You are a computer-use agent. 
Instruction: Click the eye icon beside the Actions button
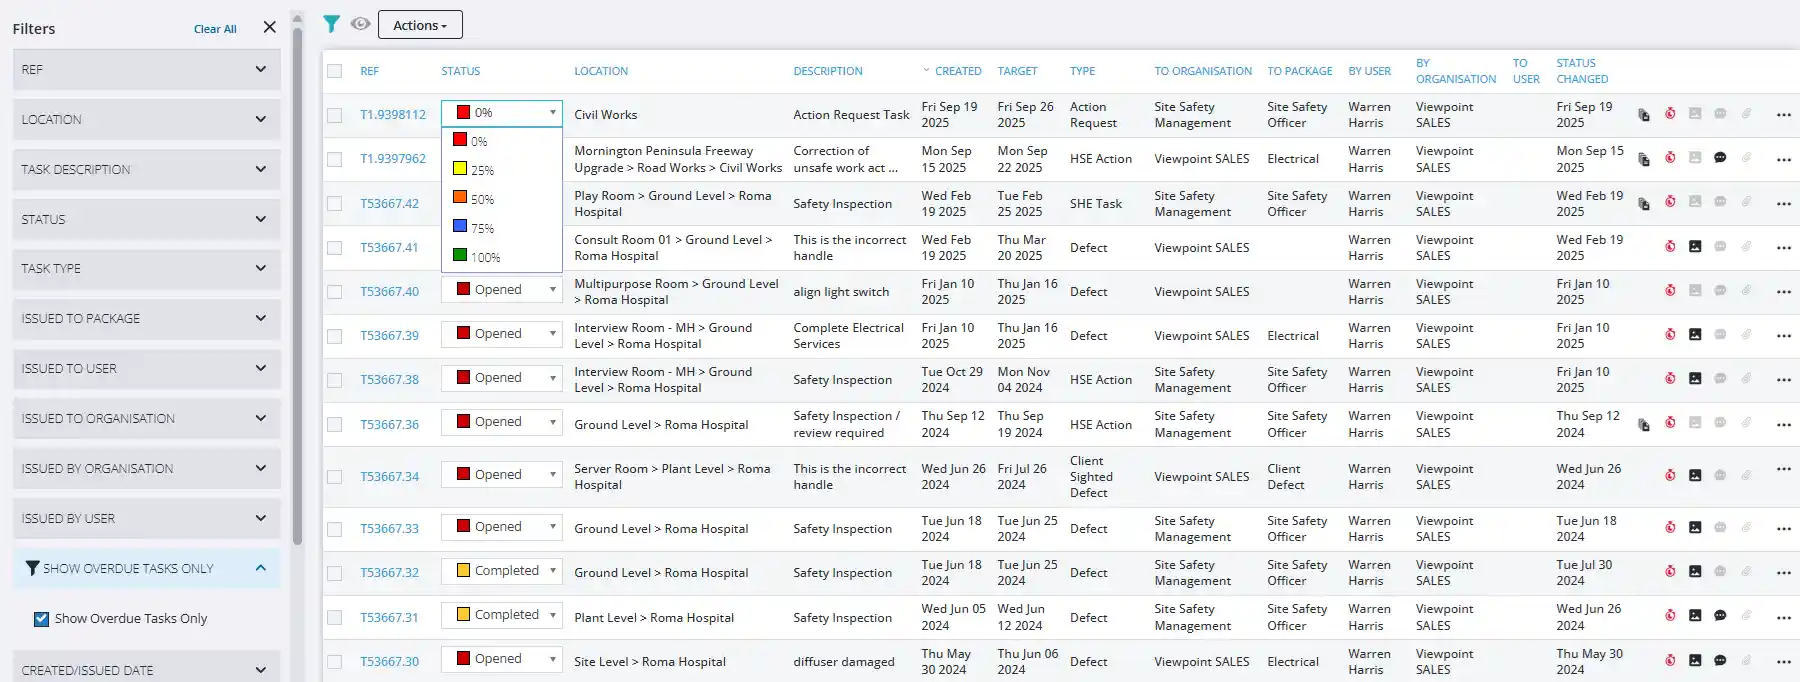pos(360,24)
